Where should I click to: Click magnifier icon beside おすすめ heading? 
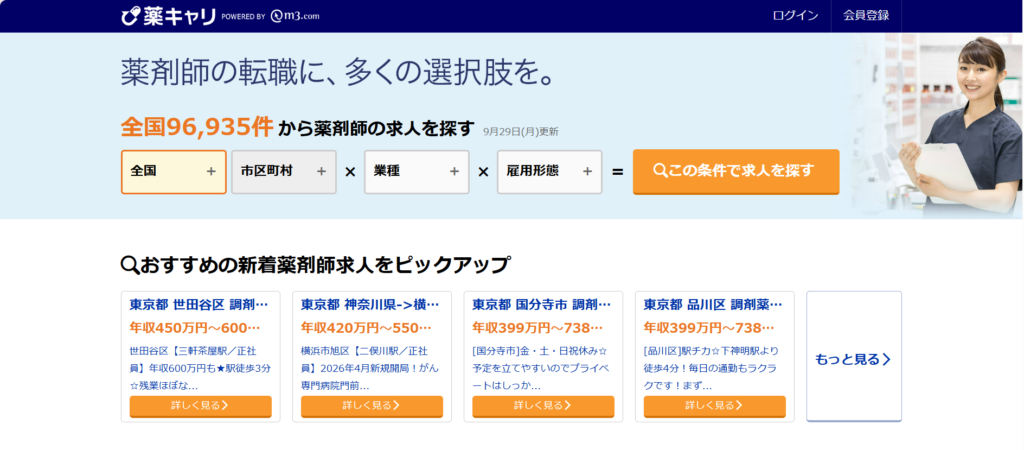coord(129,265)
